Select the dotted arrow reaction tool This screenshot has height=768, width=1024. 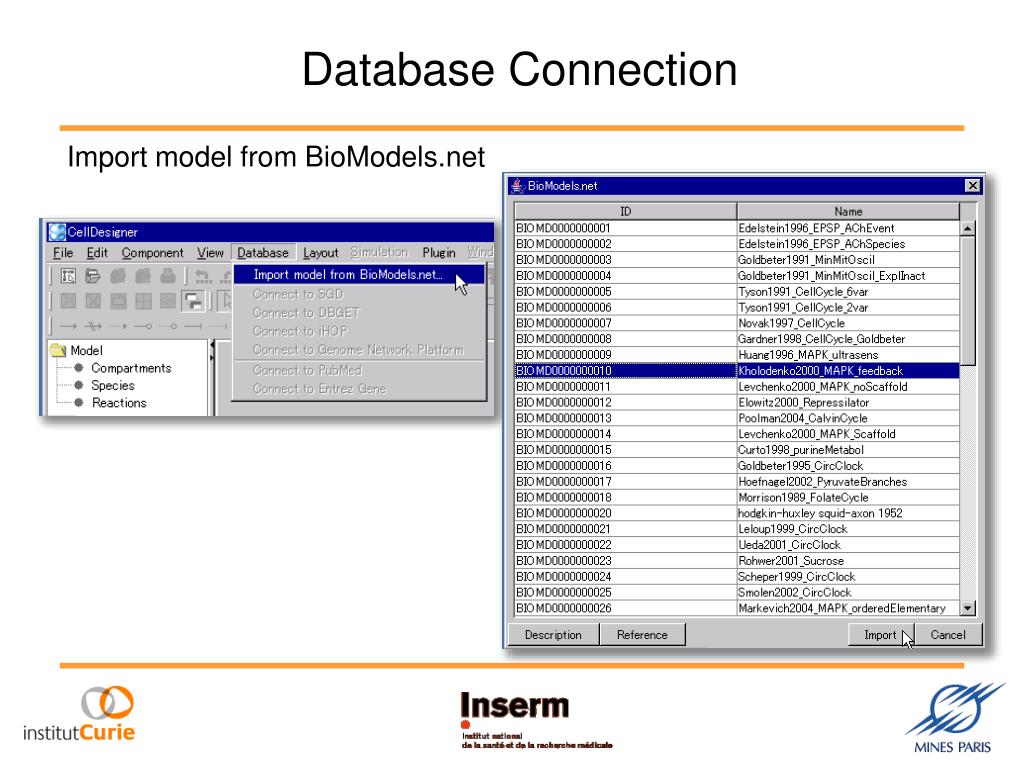pos(118,326)
